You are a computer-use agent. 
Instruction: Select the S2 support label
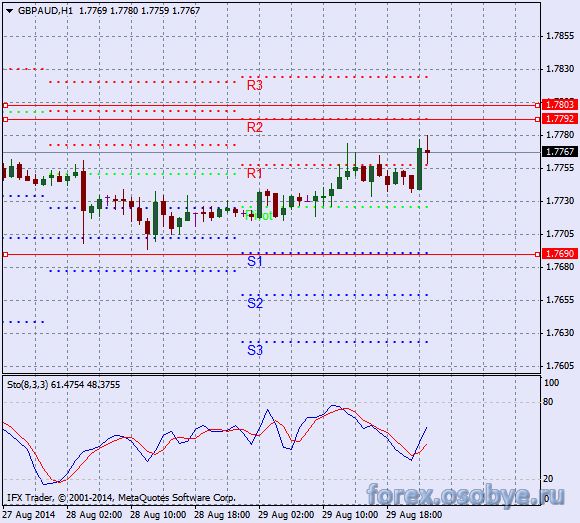254,303
